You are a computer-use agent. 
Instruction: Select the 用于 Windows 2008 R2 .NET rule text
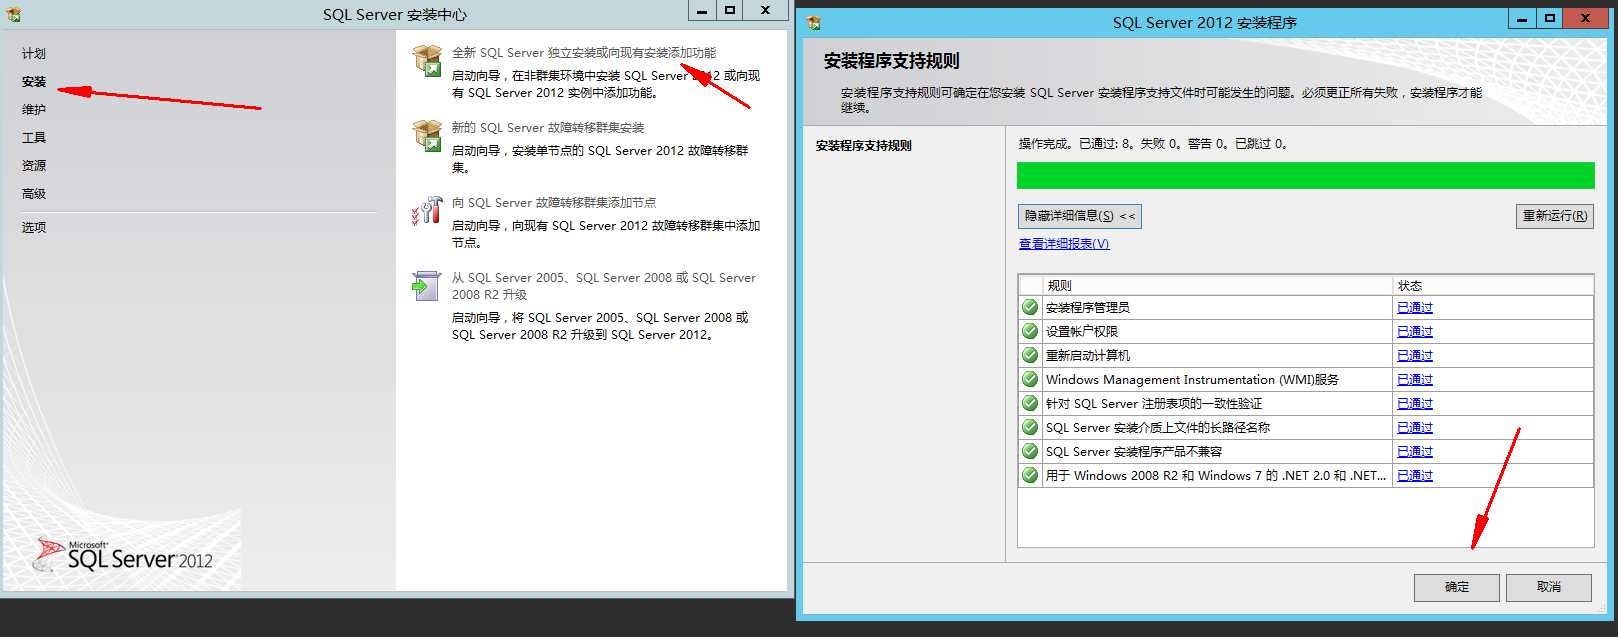coord(1216,476)
